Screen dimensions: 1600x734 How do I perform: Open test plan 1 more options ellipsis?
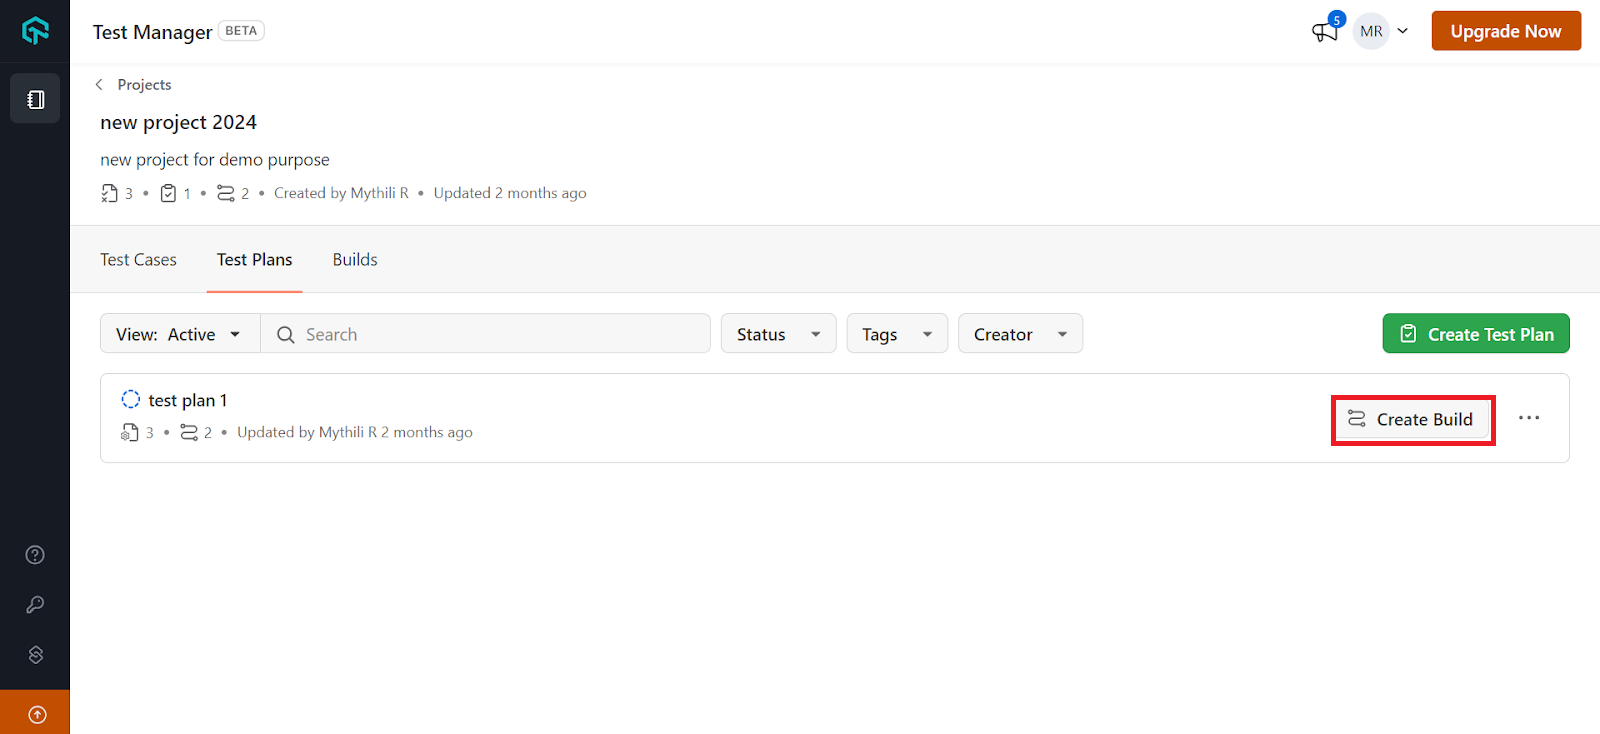(x=1529, y=418)
